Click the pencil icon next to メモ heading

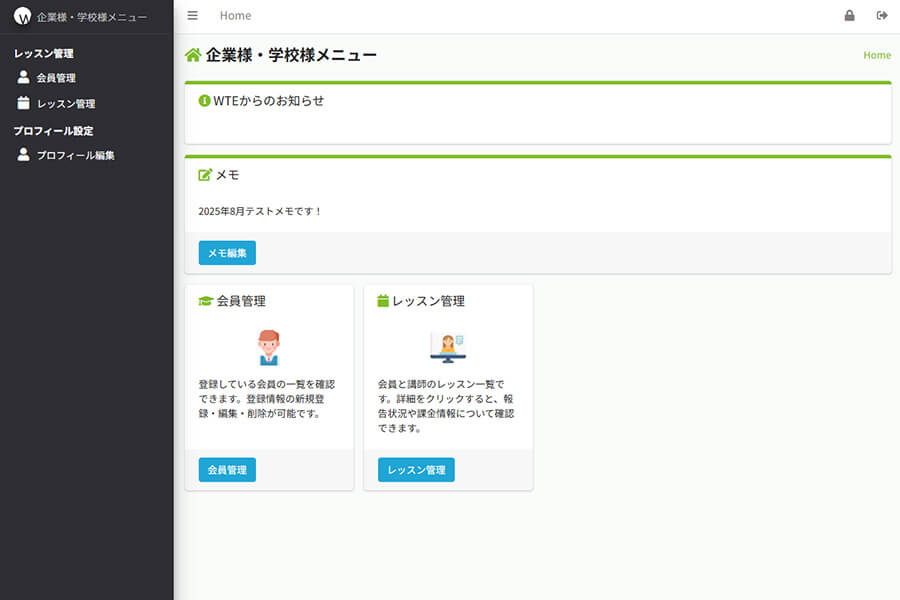(205, 174)
